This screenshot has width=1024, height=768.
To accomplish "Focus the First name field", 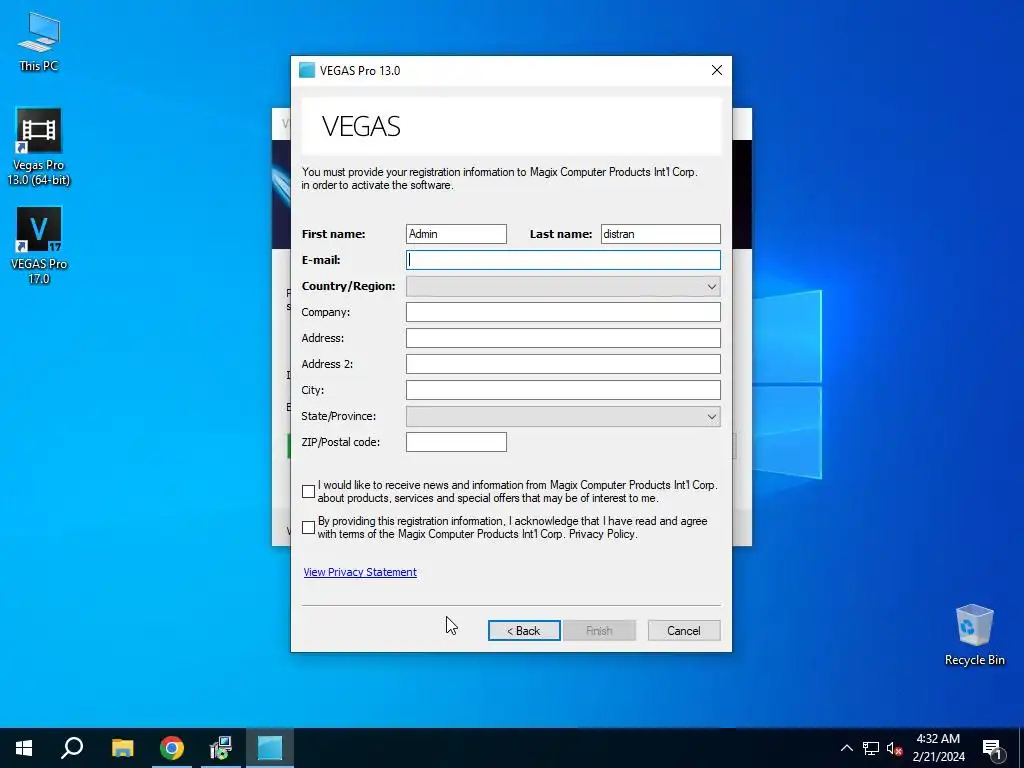I will click(x=456, y=234).
